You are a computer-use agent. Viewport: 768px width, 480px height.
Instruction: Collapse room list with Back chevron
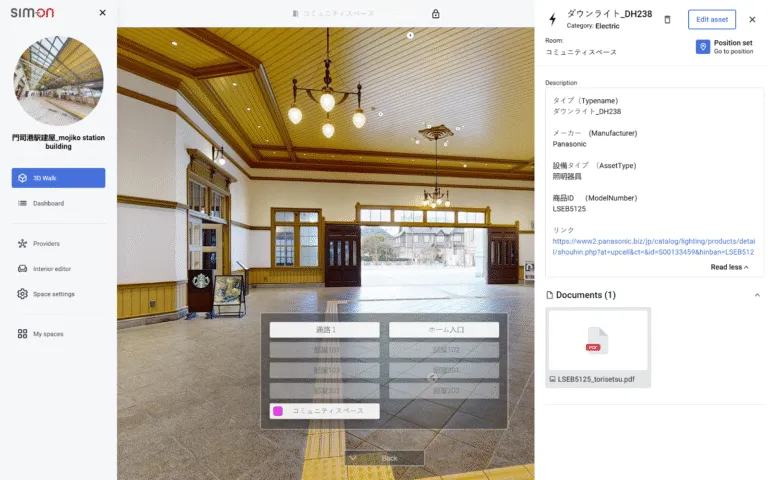[x=384, y=458]
